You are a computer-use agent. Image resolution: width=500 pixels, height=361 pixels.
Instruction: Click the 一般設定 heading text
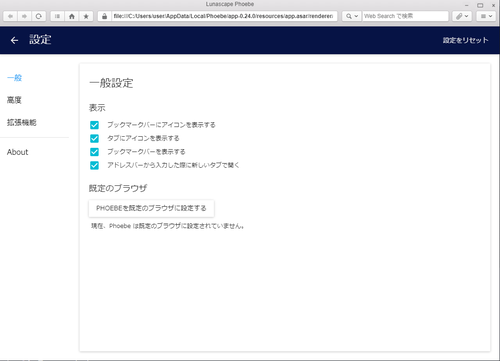[111, 83]
